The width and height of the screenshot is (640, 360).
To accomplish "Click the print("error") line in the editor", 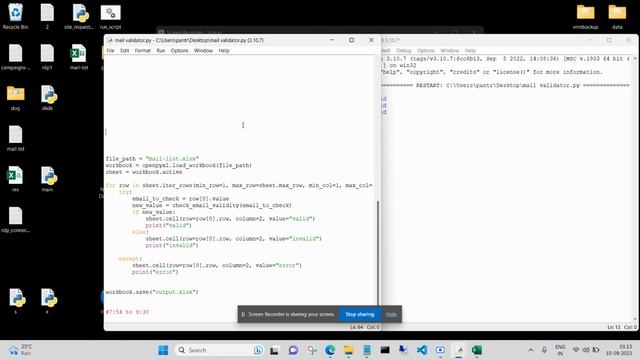I will [x=155, y=272].
